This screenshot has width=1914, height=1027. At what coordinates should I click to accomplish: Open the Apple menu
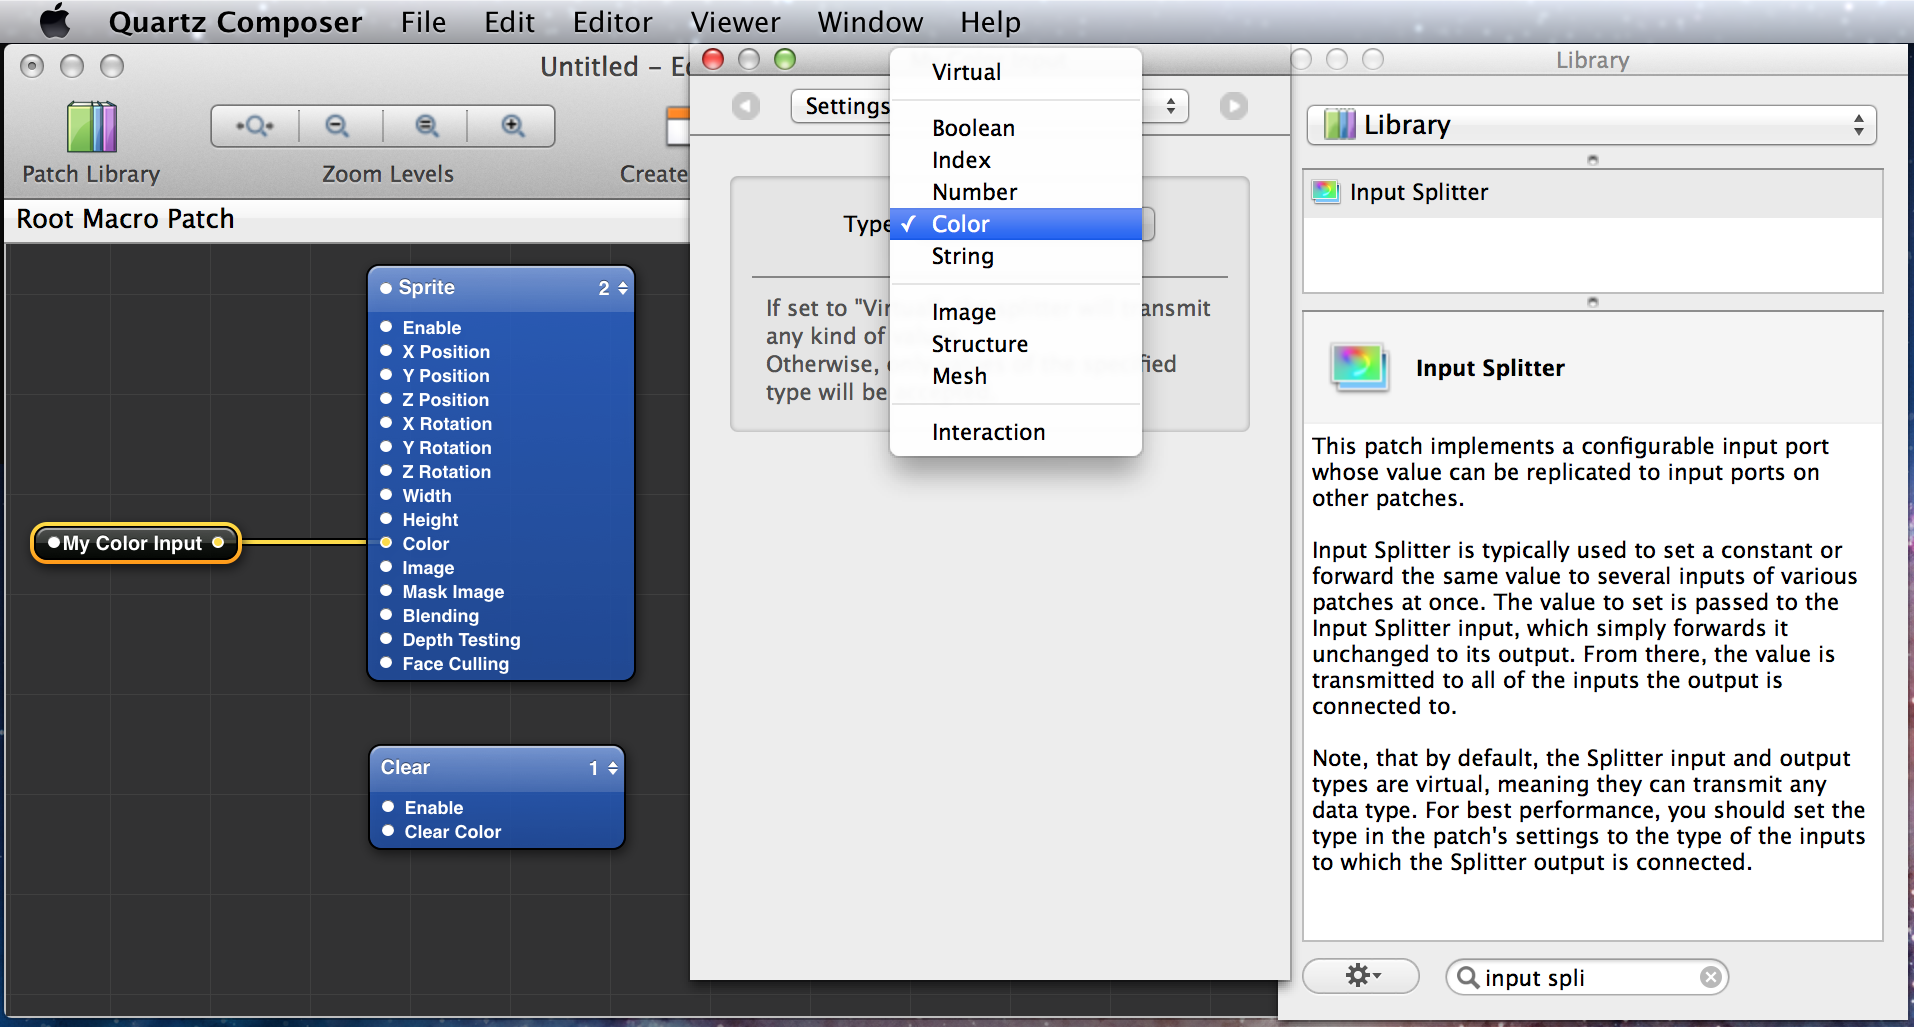[55, 21]
